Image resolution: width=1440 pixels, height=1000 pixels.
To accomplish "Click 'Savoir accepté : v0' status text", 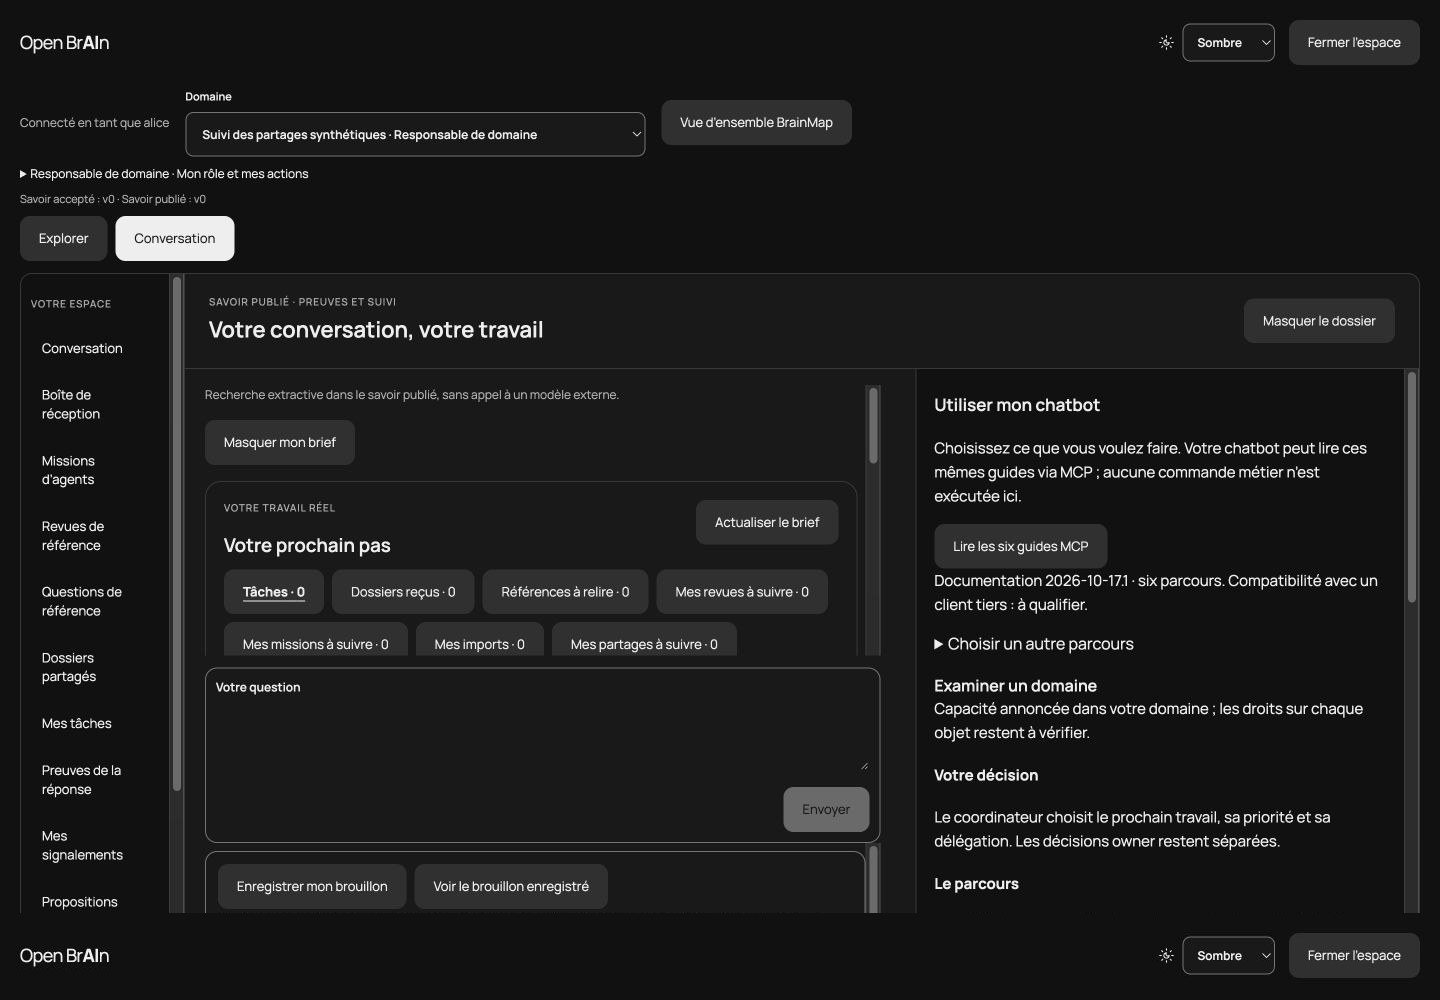I will [x=67, y=199].
